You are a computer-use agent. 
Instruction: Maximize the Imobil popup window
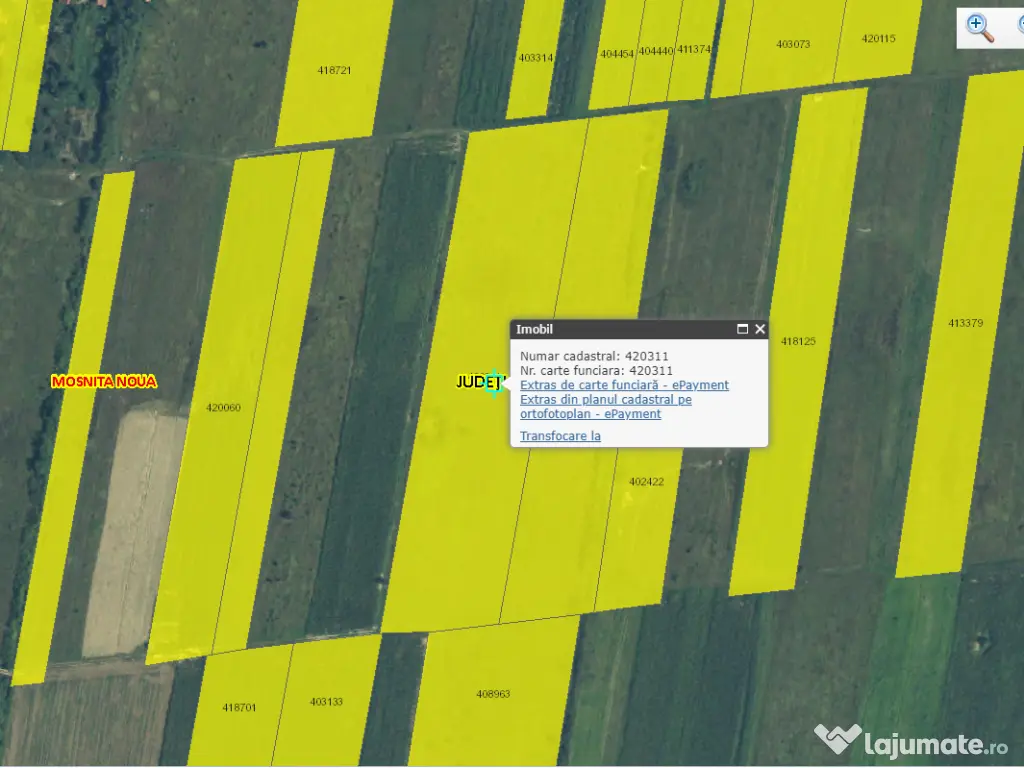coord(742,329)
